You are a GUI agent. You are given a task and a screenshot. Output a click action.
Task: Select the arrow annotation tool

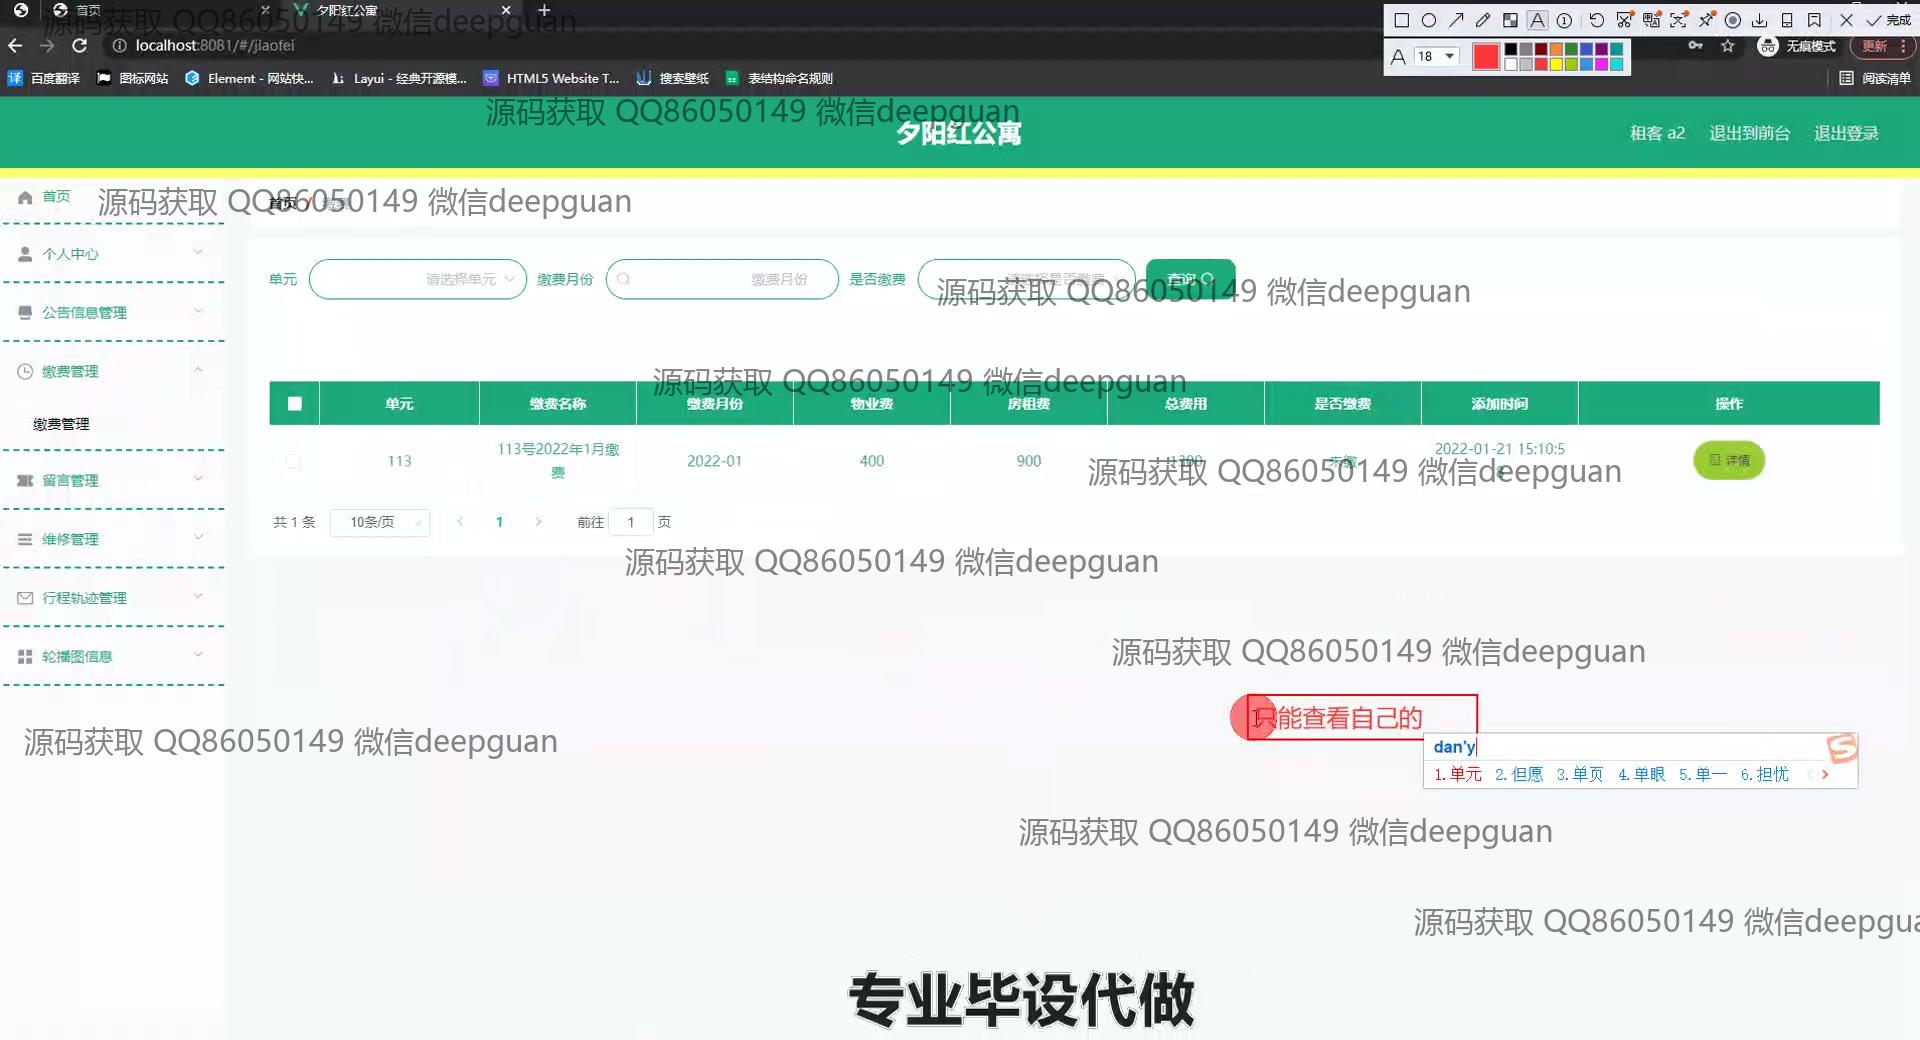(1456, 20)
